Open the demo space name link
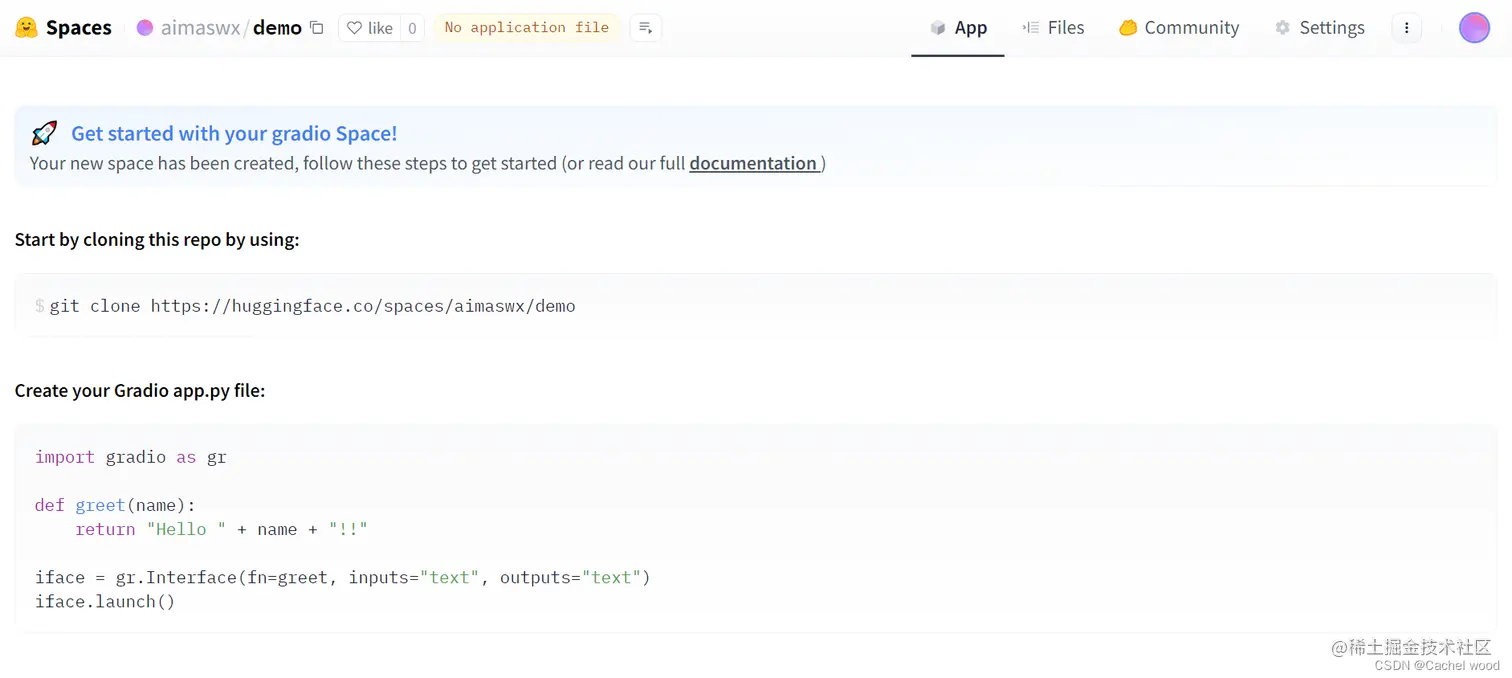 [x=277, y=28]
